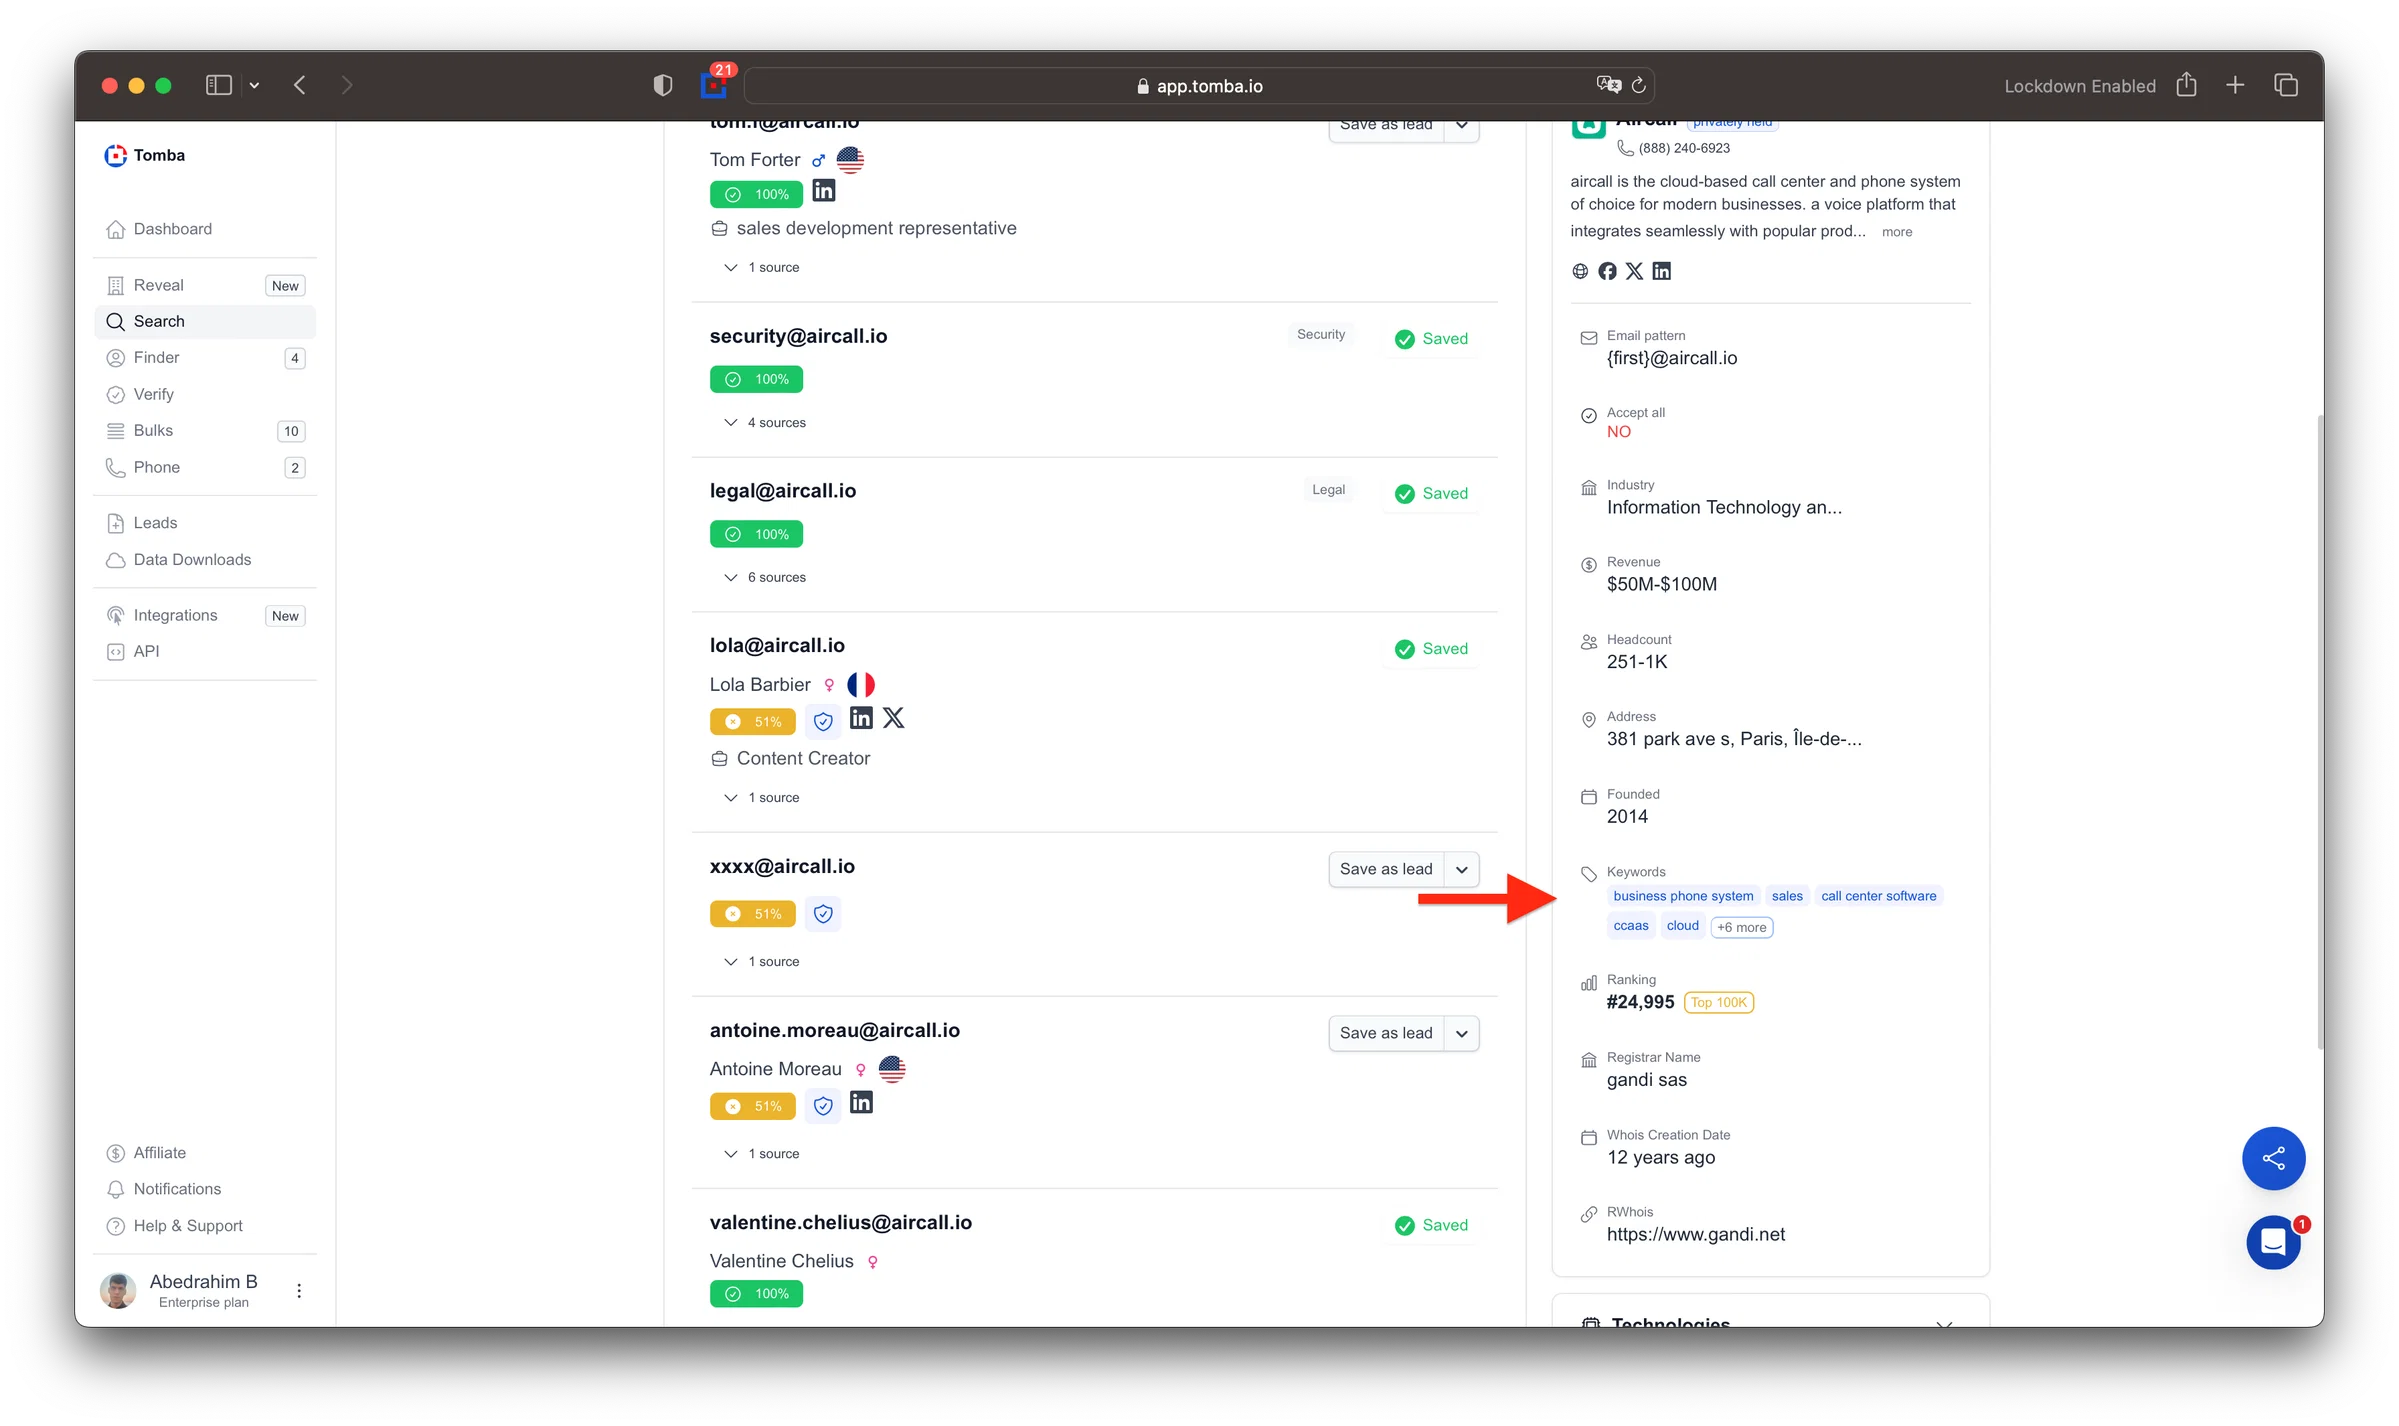
Task: Click the Tomba logo
Action: click(146, 155)
